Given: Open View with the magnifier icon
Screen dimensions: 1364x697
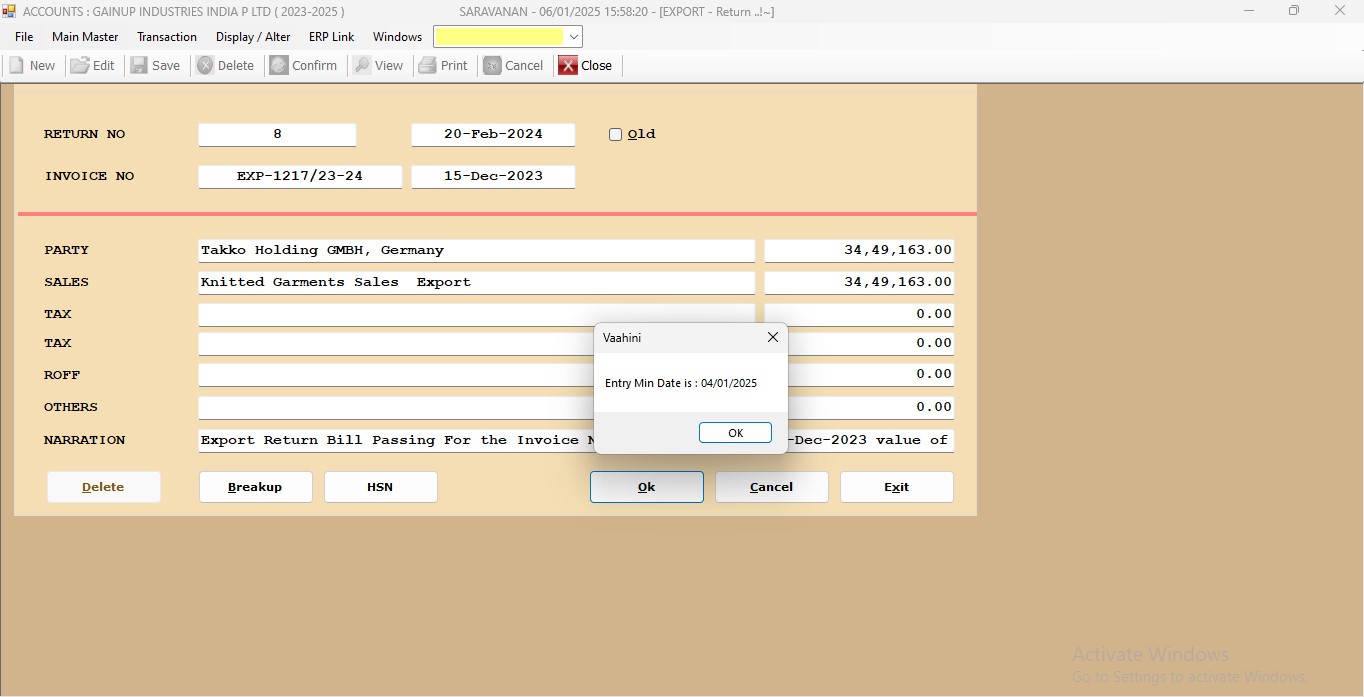Looking at the screenshot, I should tap(362, 66).
